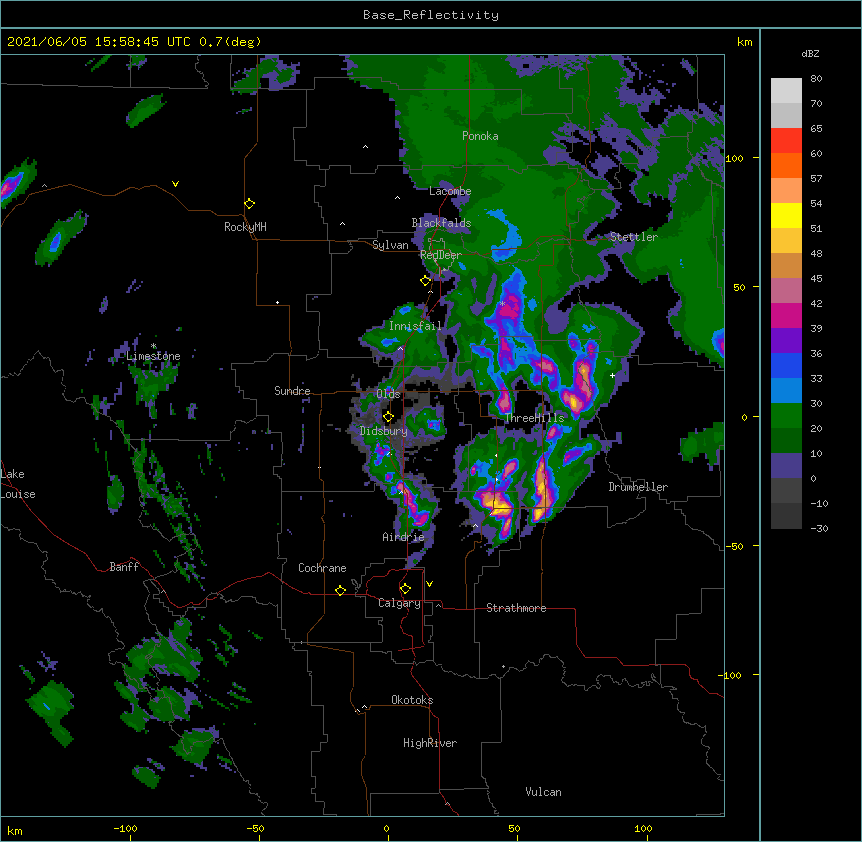Click the magenta 42 dBZ legend swatch
This screenshot has width=862, height=842.
coord(786,315)
